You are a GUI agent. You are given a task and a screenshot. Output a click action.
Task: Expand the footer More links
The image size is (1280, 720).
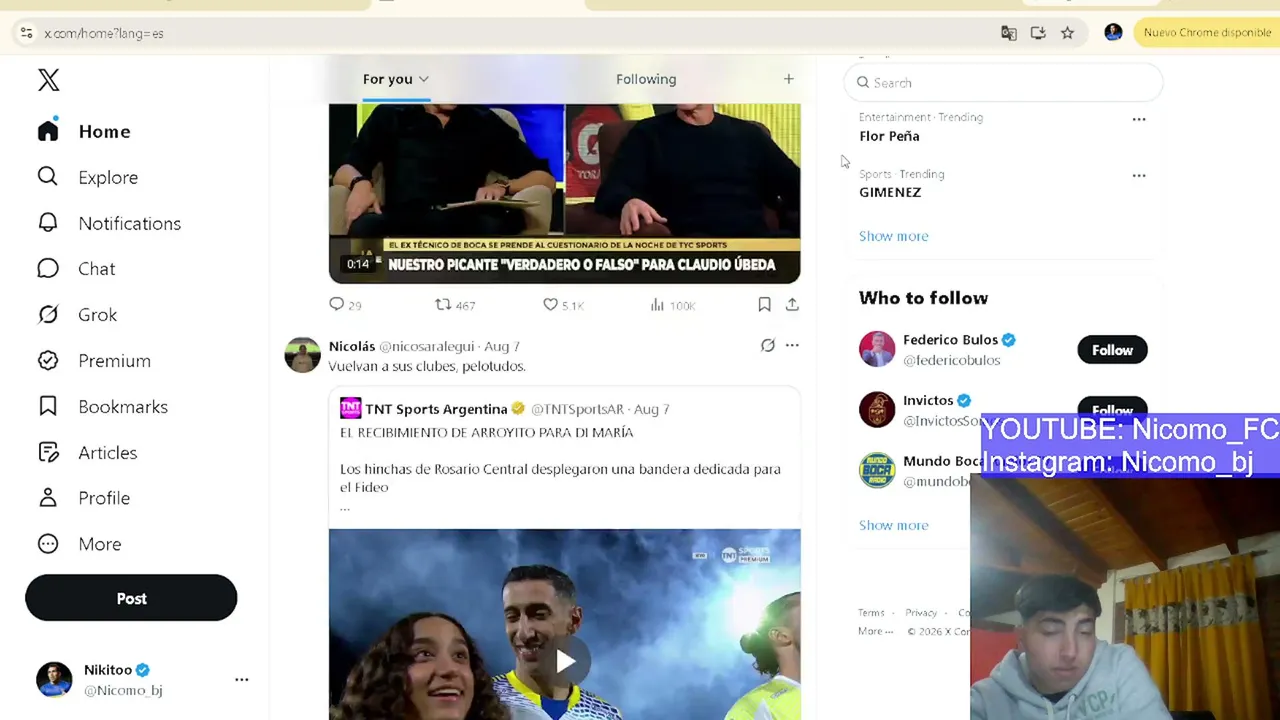coord(875,631)
